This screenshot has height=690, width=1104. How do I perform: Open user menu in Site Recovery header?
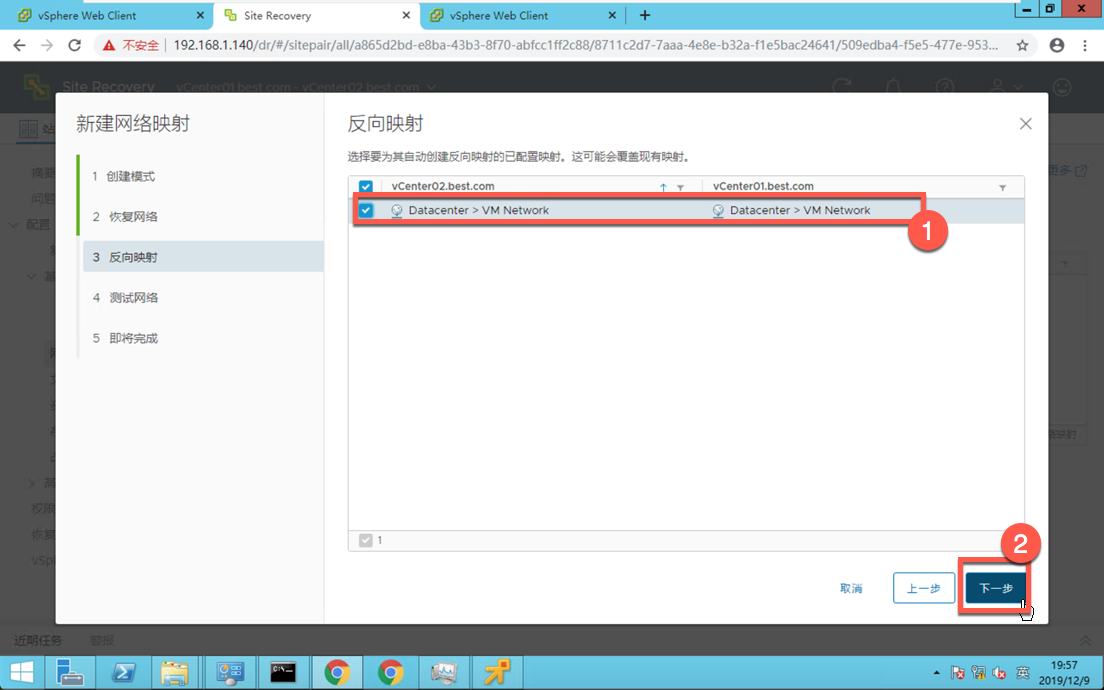(1005, 87)
